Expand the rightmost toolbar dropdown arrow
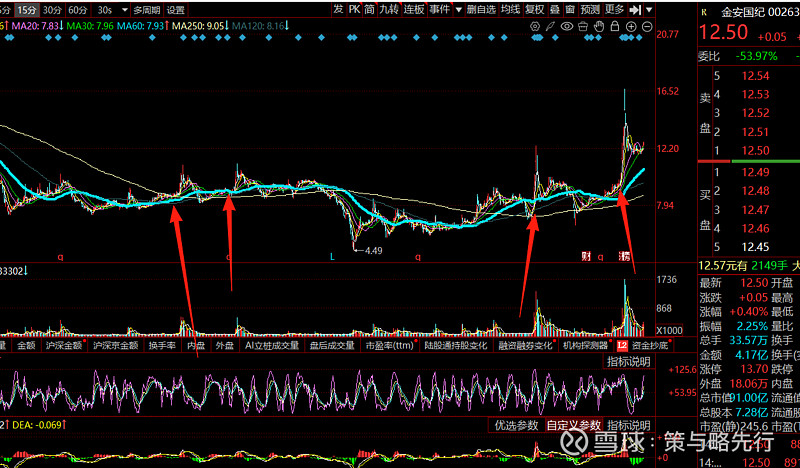The height and width of the screenshot is (468, 800). tap(649, 10)
